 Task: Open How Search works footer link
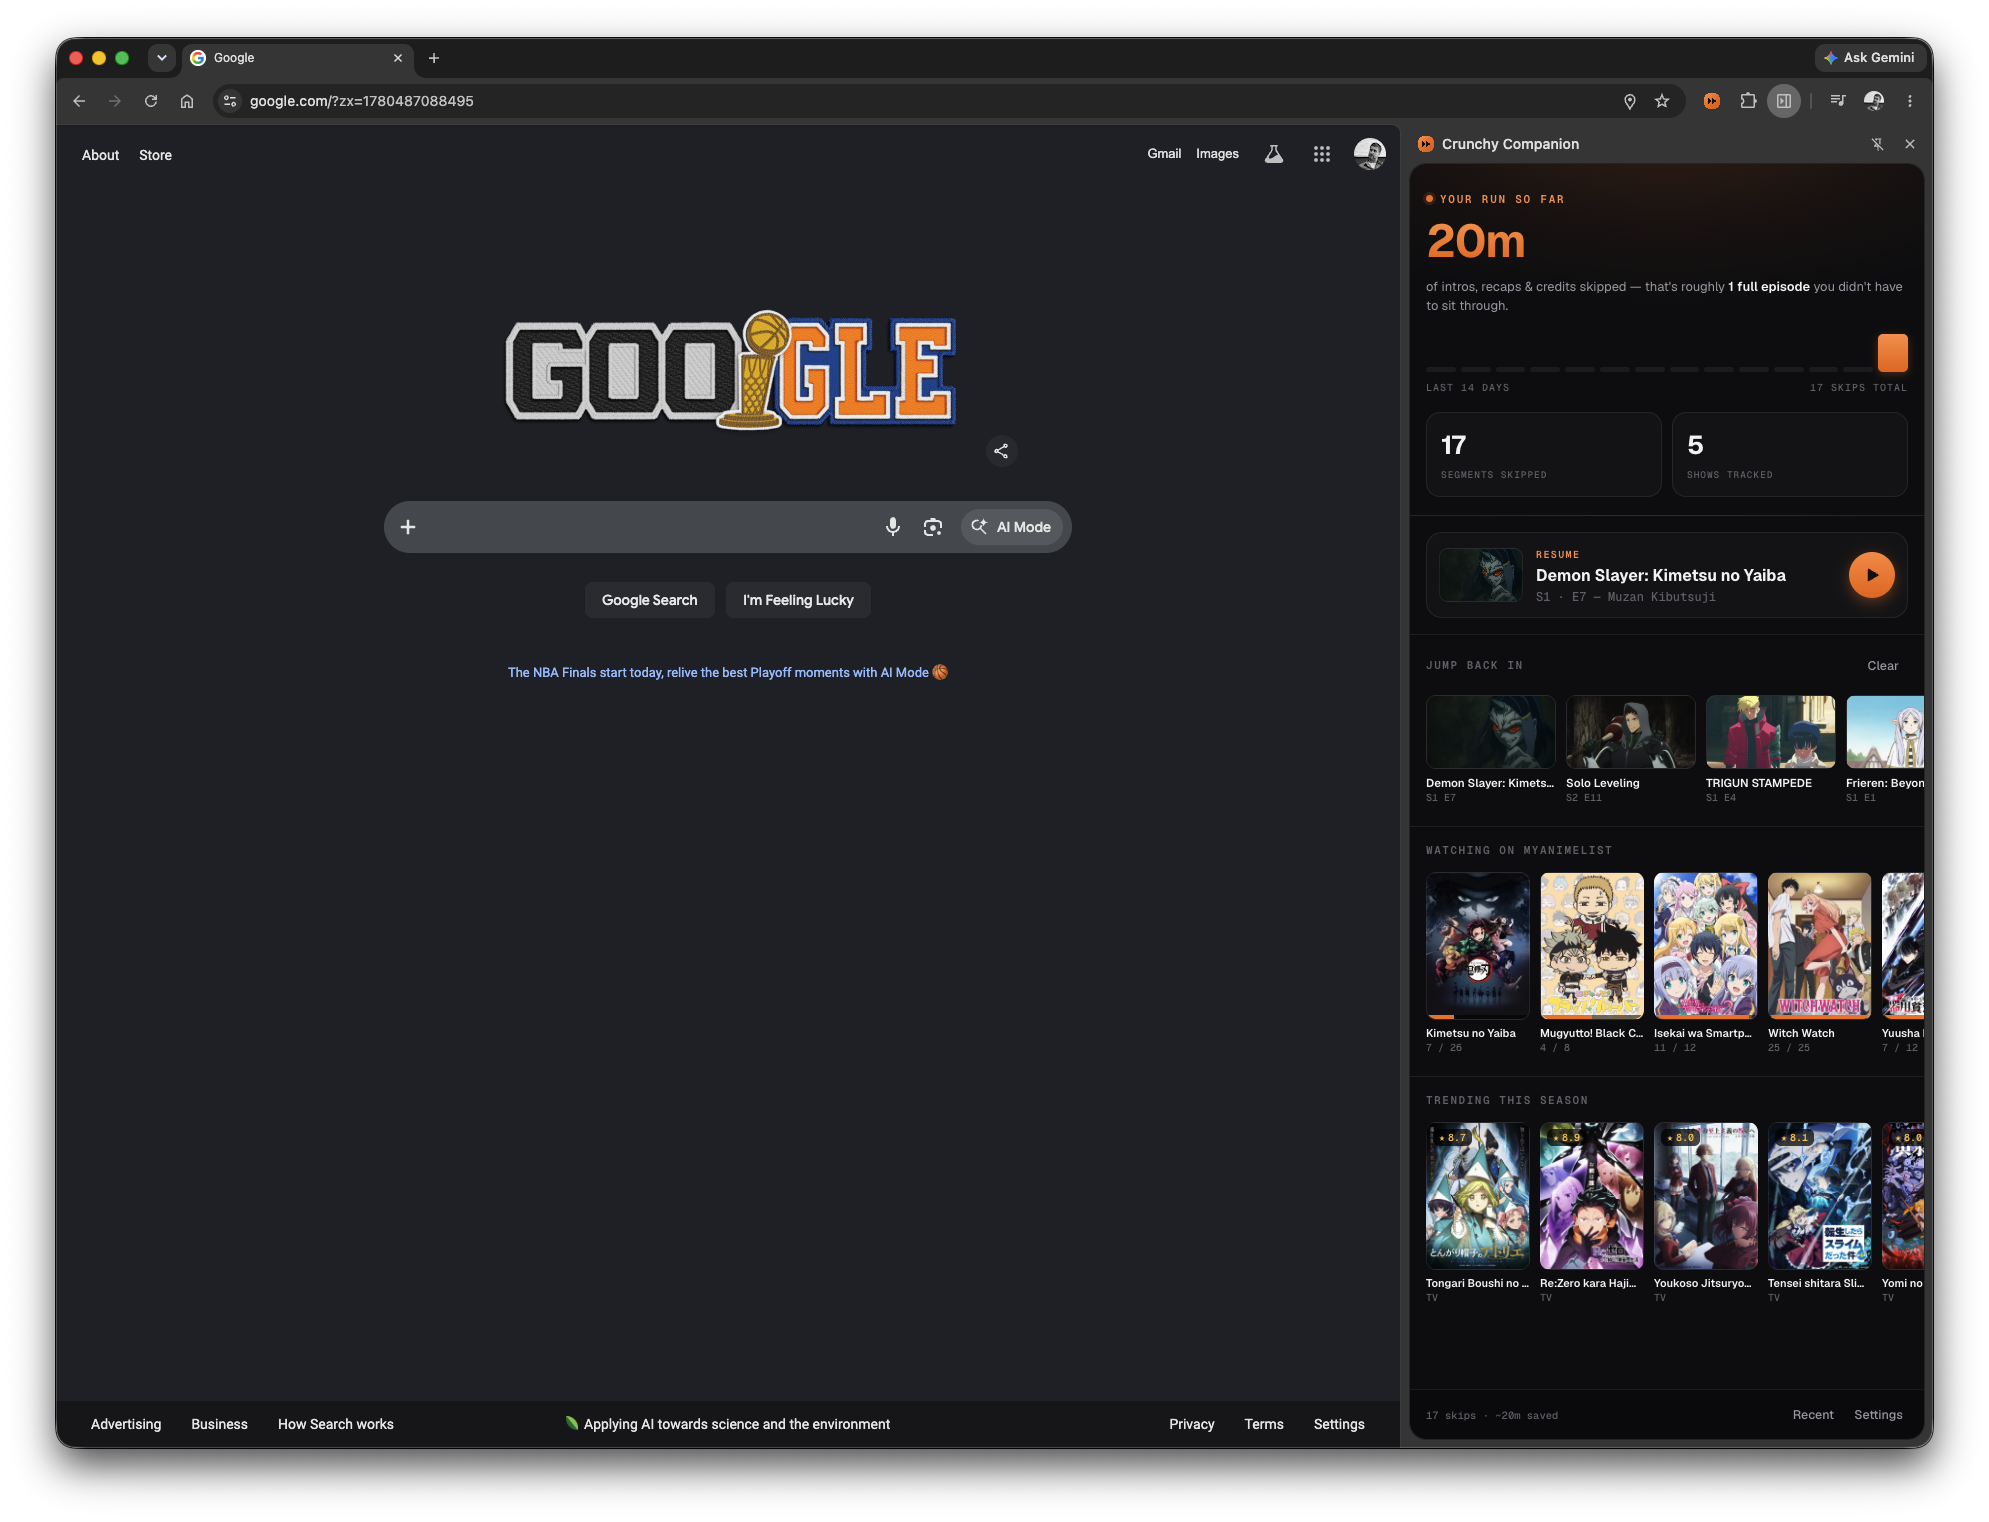(336, 1424)
